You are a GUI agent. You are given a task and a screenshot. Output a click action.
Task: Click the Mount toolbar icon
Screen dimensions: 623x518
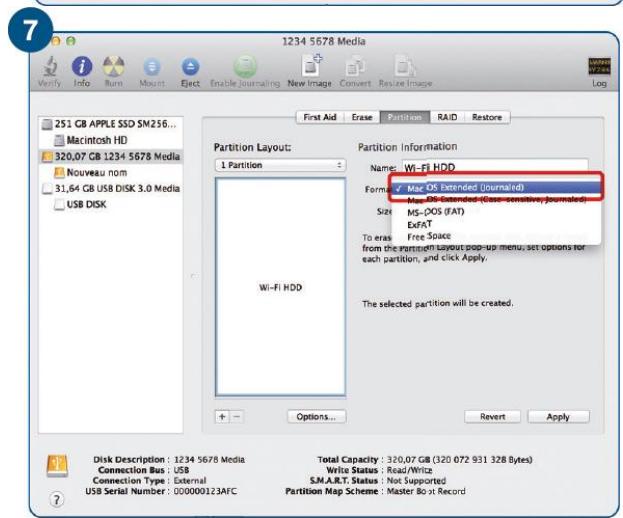pos(152,67)
